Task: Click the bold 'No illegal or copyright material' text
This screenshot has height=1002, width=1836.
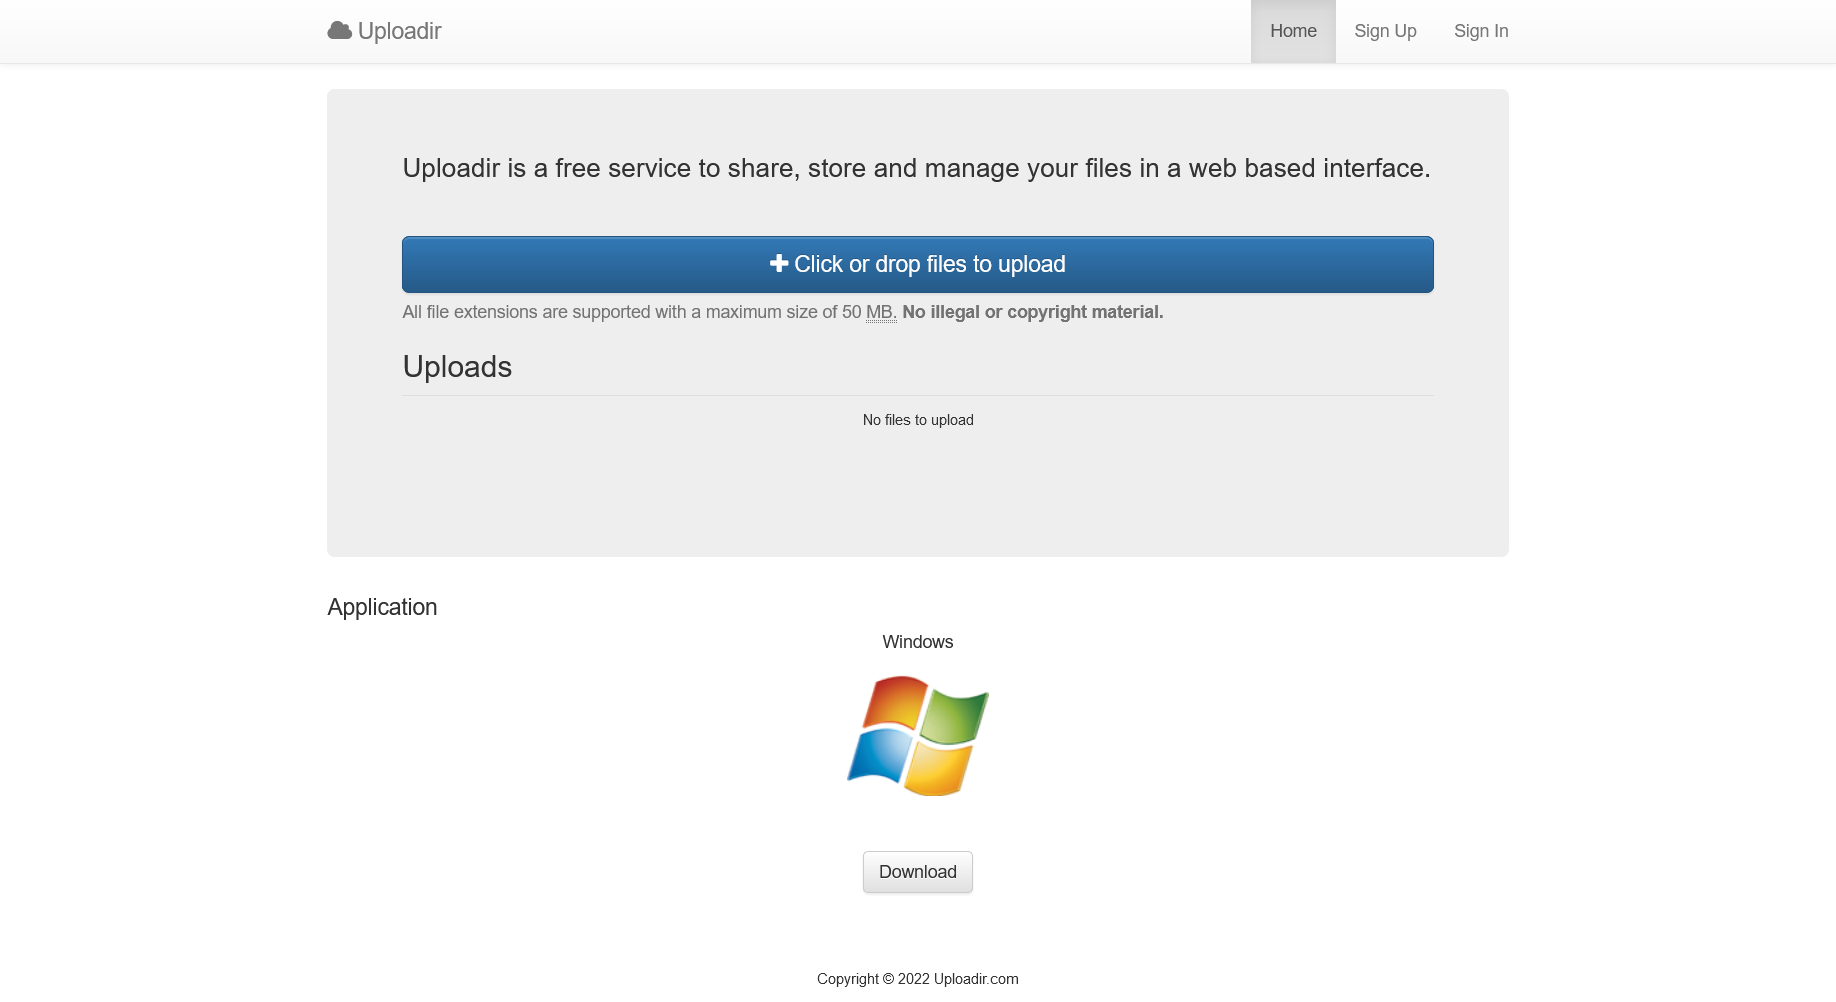Action: 1032,312
